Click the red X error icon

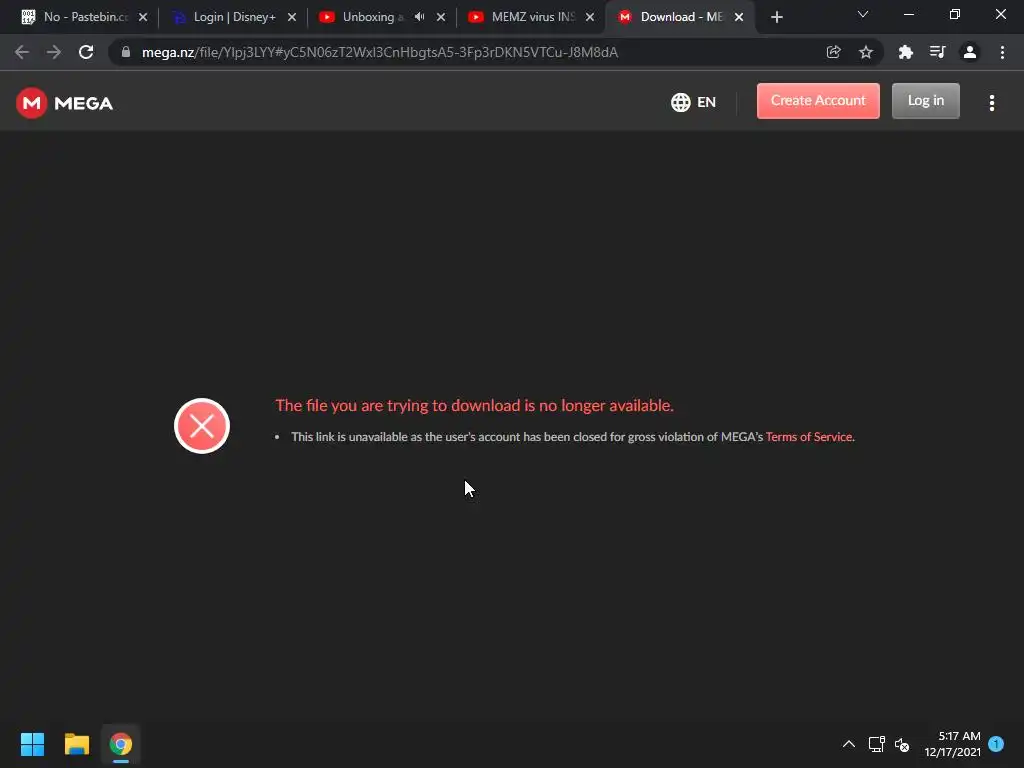[x=202, y=426]
